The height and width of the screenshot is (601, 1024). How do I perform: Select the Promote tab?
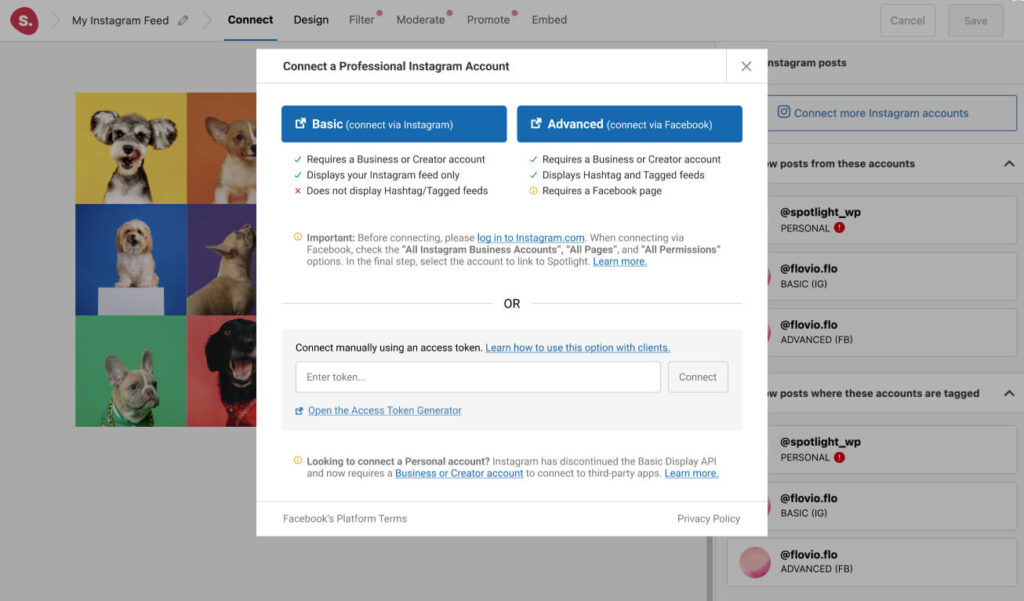pyautogui.click(x=488, y=20)
